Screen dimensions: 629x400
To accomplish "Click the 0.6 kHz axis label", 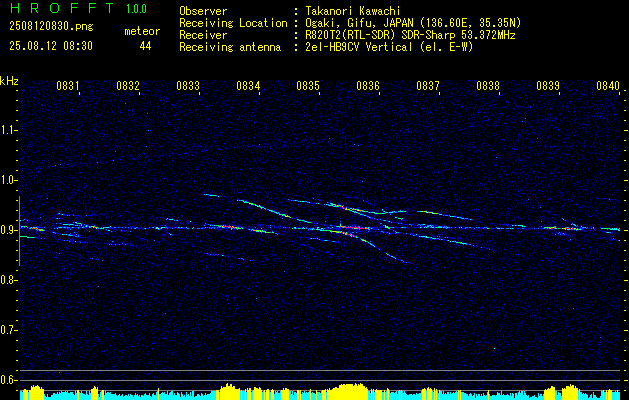I will [8, 380].
